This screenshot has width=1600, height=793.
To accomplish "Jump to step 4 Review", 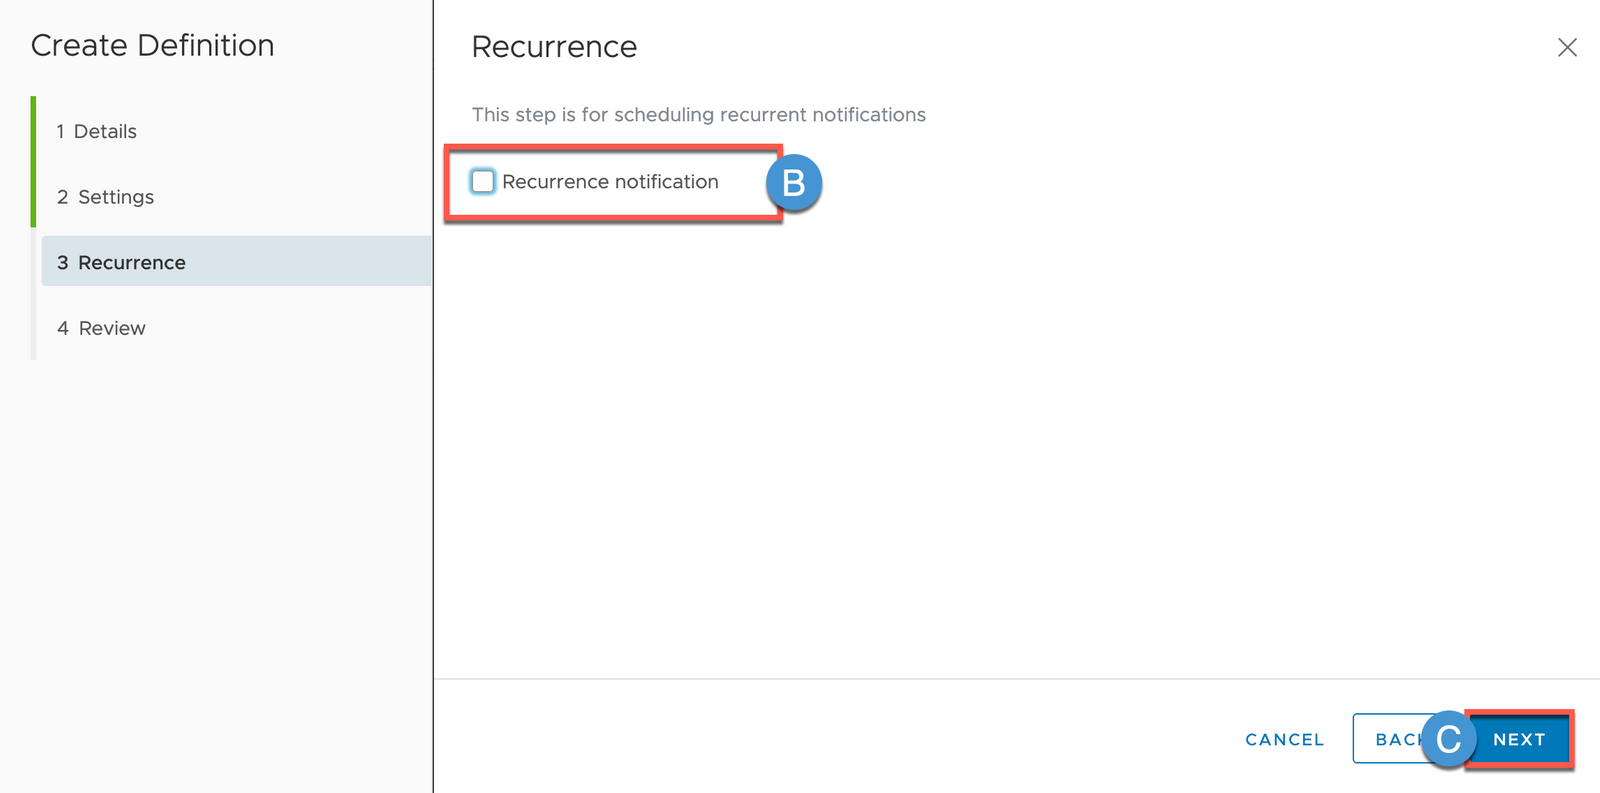I will click(112, 328).
